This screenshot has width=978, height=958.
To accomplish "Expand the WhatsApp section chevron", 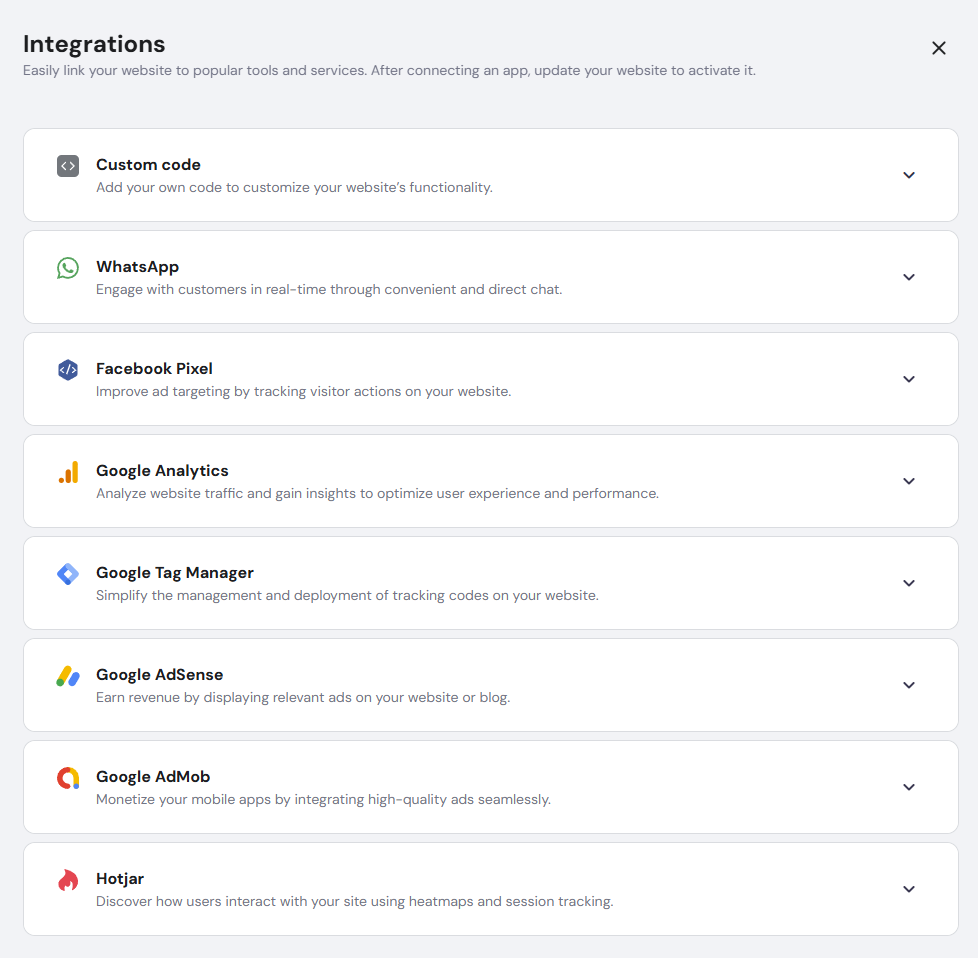I will click(909, 277).
